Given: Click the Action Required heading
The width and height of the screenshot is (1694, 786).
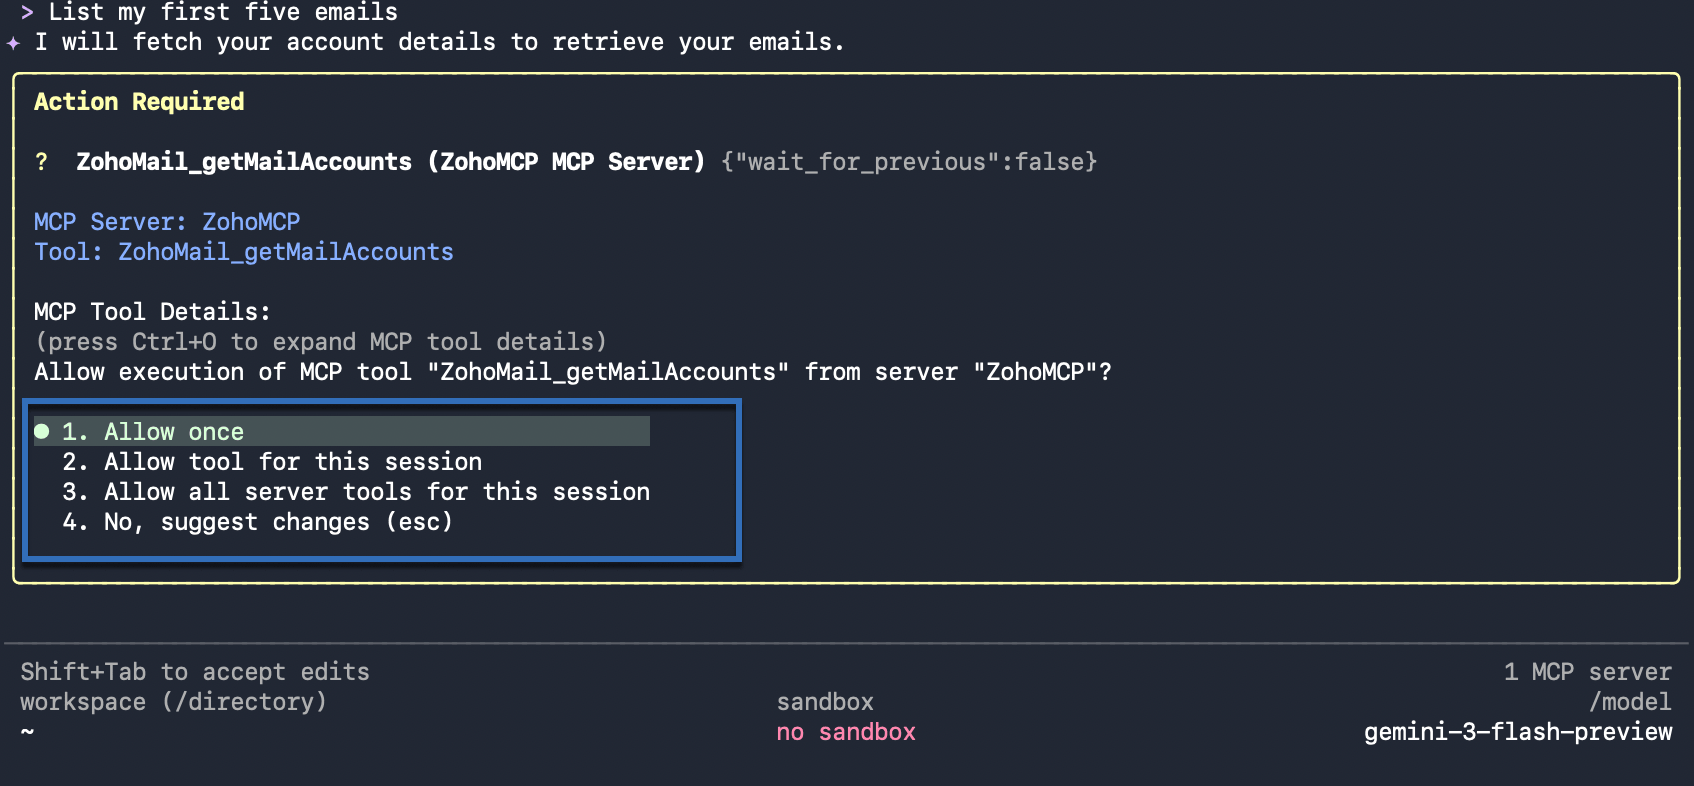Looking at the screenshot, I should (139, 102).
